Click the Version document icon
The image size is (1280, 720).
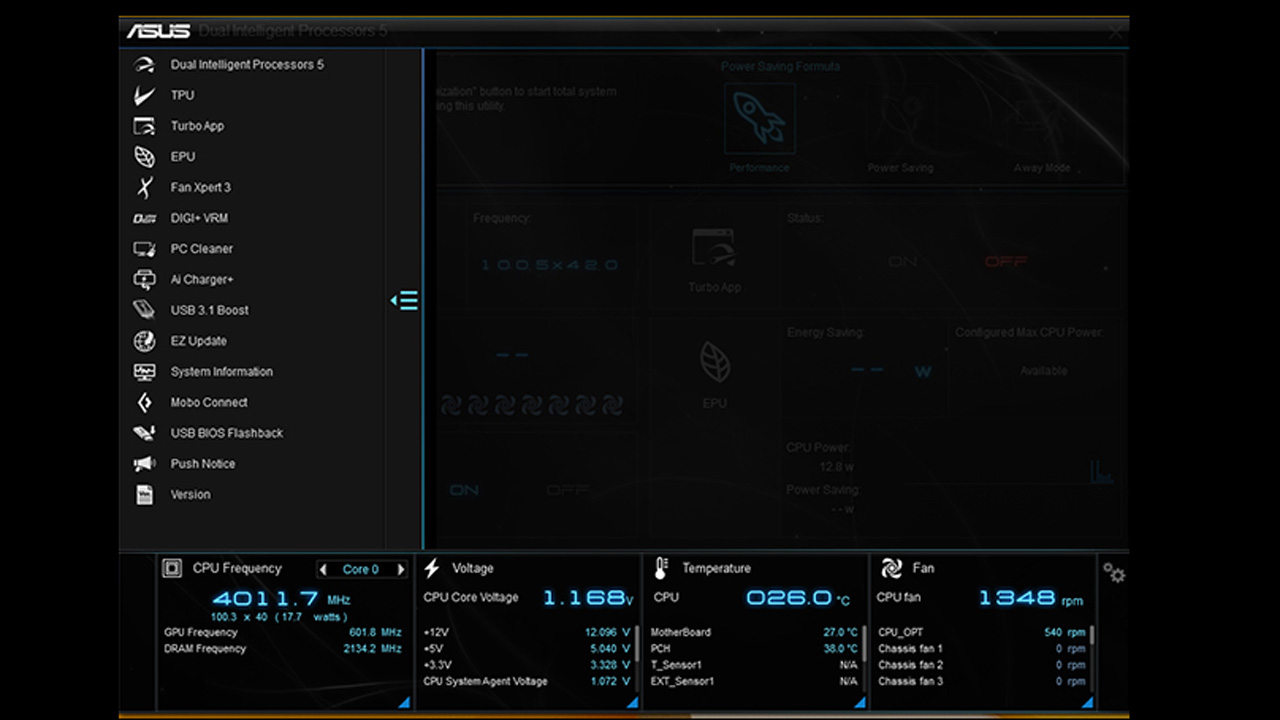[x=145, y=495]
